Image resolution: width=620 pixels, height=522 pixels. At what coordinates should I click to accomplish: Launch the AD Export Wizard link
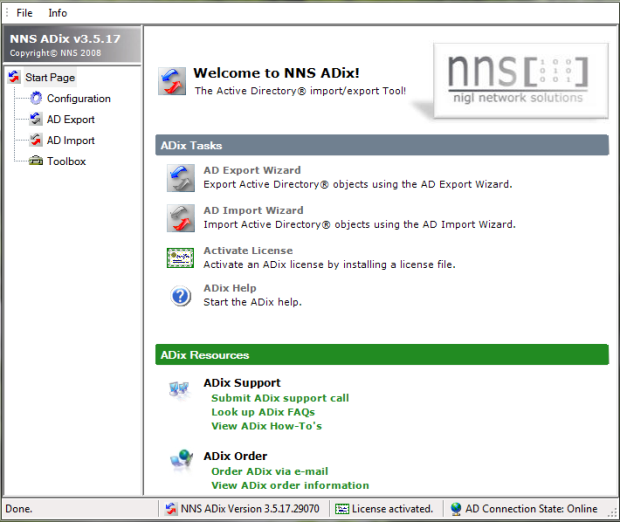coord(252,170)
